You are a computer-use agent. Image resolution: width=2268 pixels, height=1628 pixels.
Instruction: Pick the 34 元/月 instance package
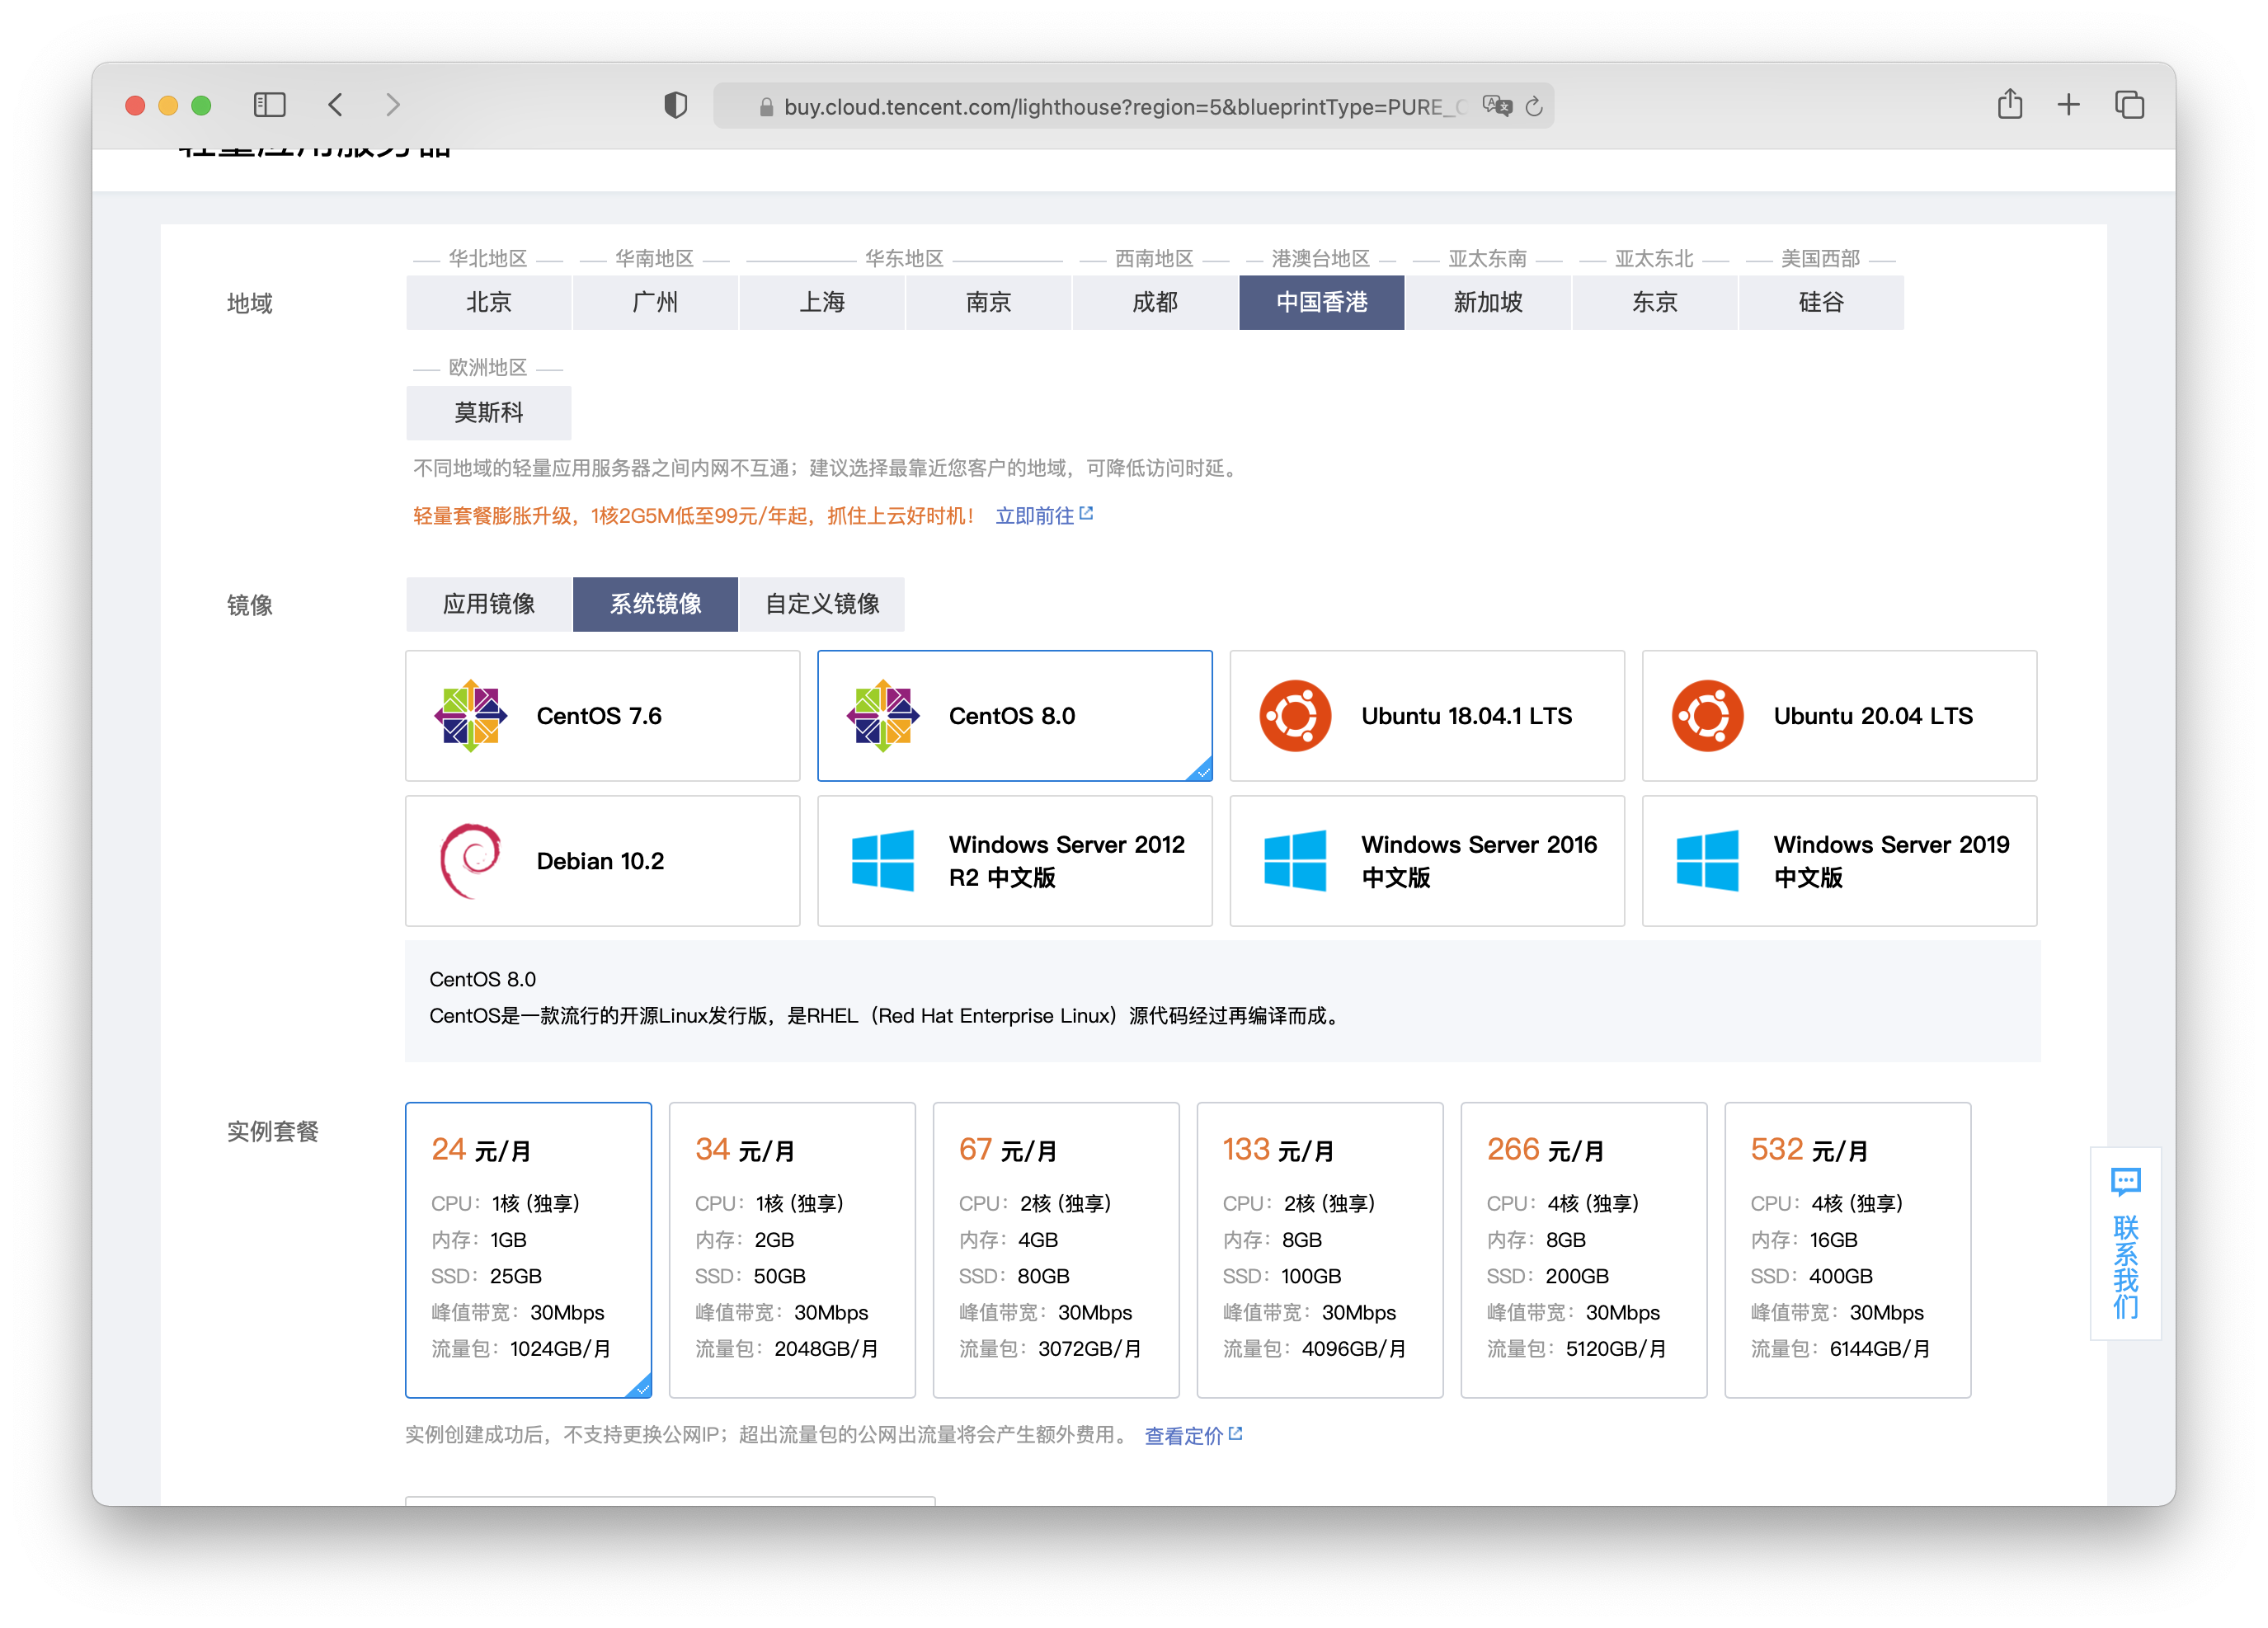(791, 1249)
